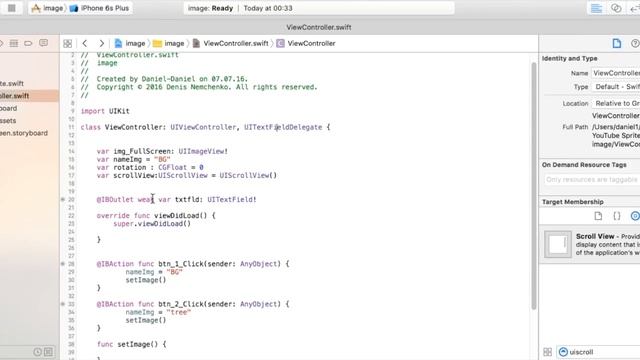Click nameImg = "tree" assignment

(x=158, y=312)
